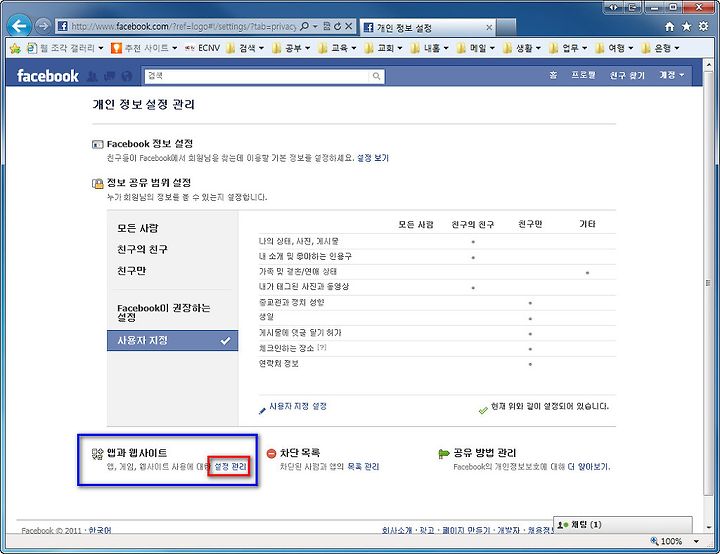Expand the 은행 favorites folder
Screen dimensions: 720x554
click(660, 48)
